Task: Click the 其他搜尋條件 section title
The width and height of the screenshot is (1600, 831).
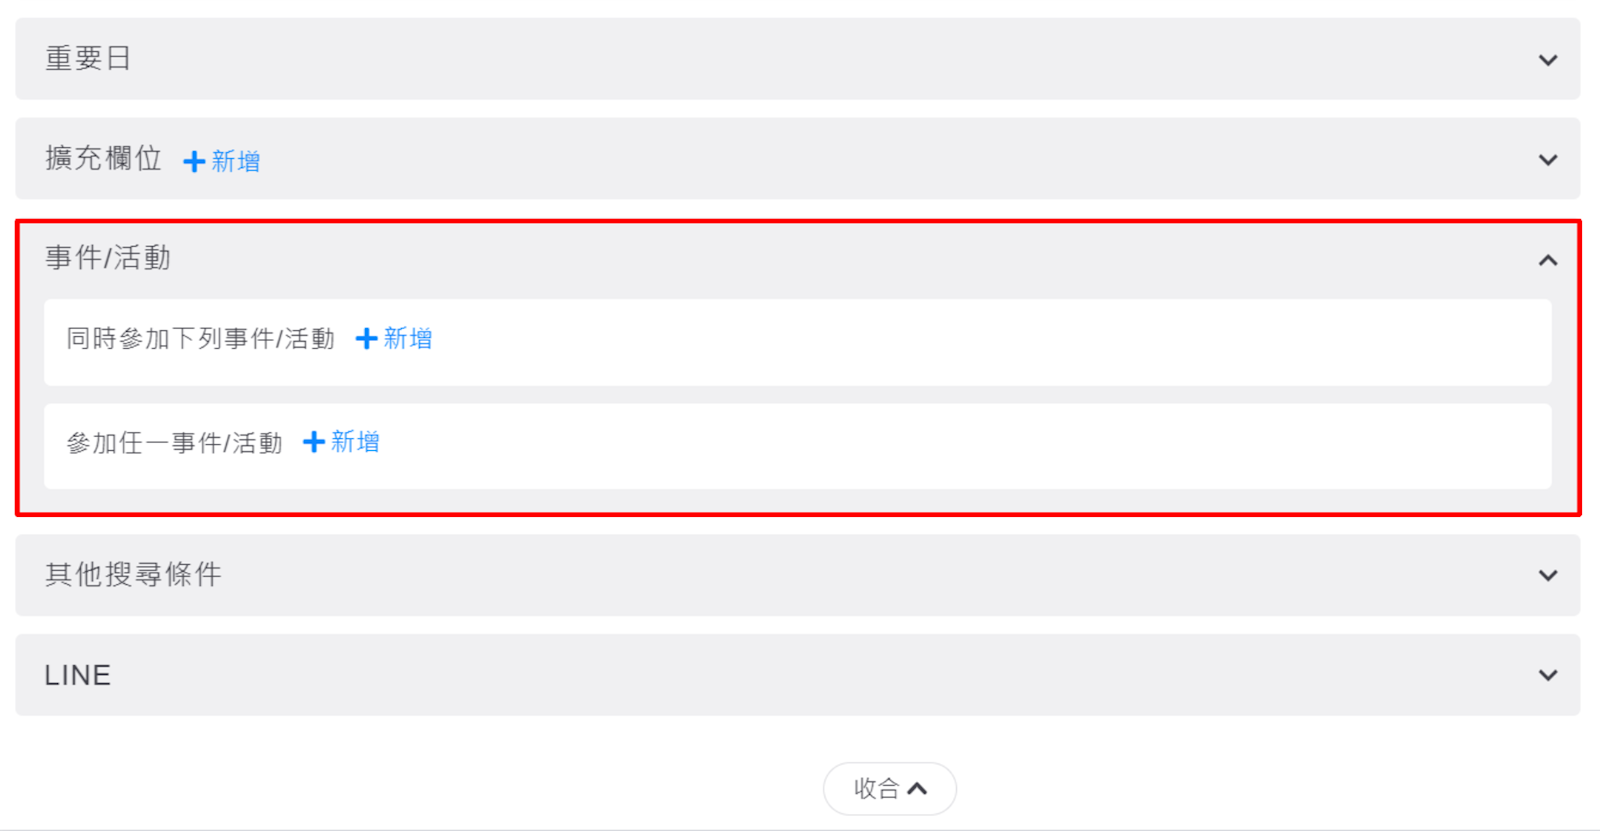Action: (133, 575)
